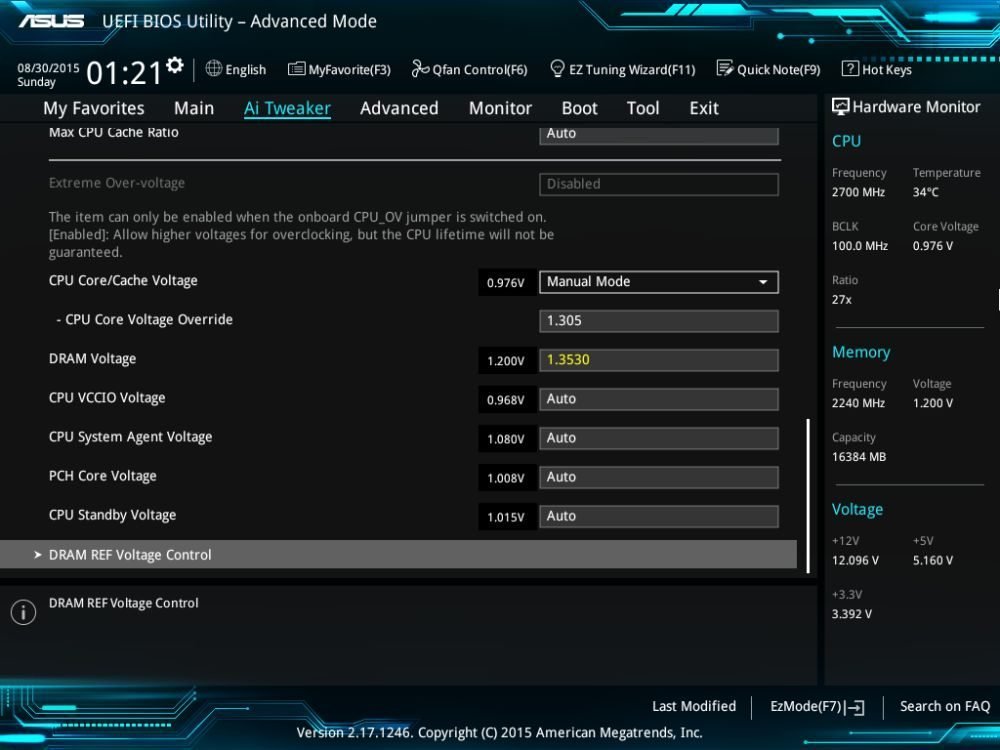Click the globe language icon
This screenshot has height=750, width=1000.
(214, 69)
